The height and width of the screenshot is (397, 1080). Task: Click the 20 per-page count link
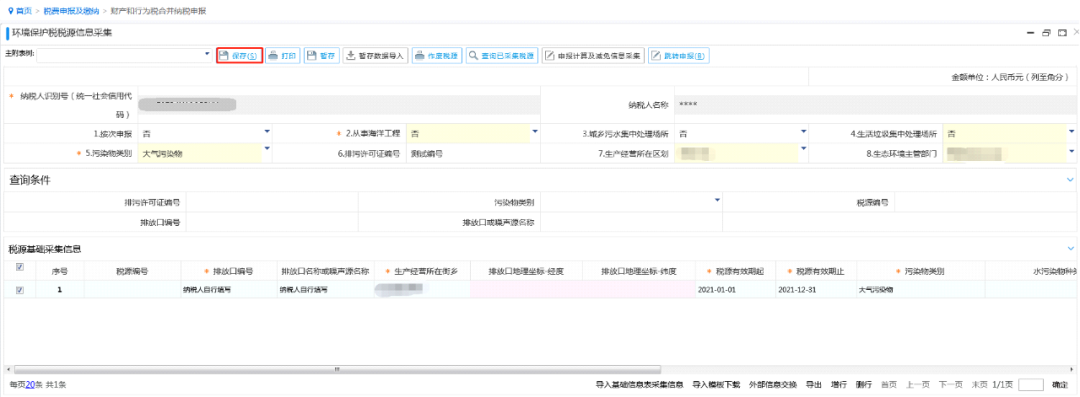[x=30, y=385]
